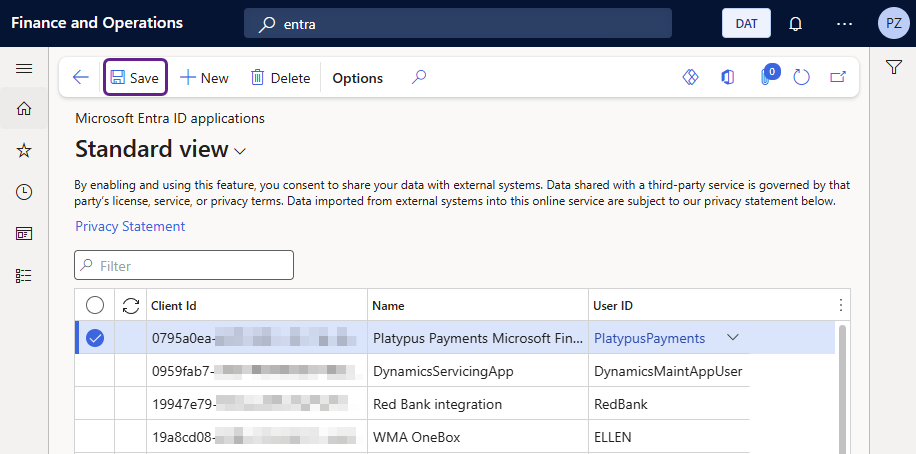Open Modules list icon in sidebar
Viewport: 916px width, 454px height.
coord(24,275)
